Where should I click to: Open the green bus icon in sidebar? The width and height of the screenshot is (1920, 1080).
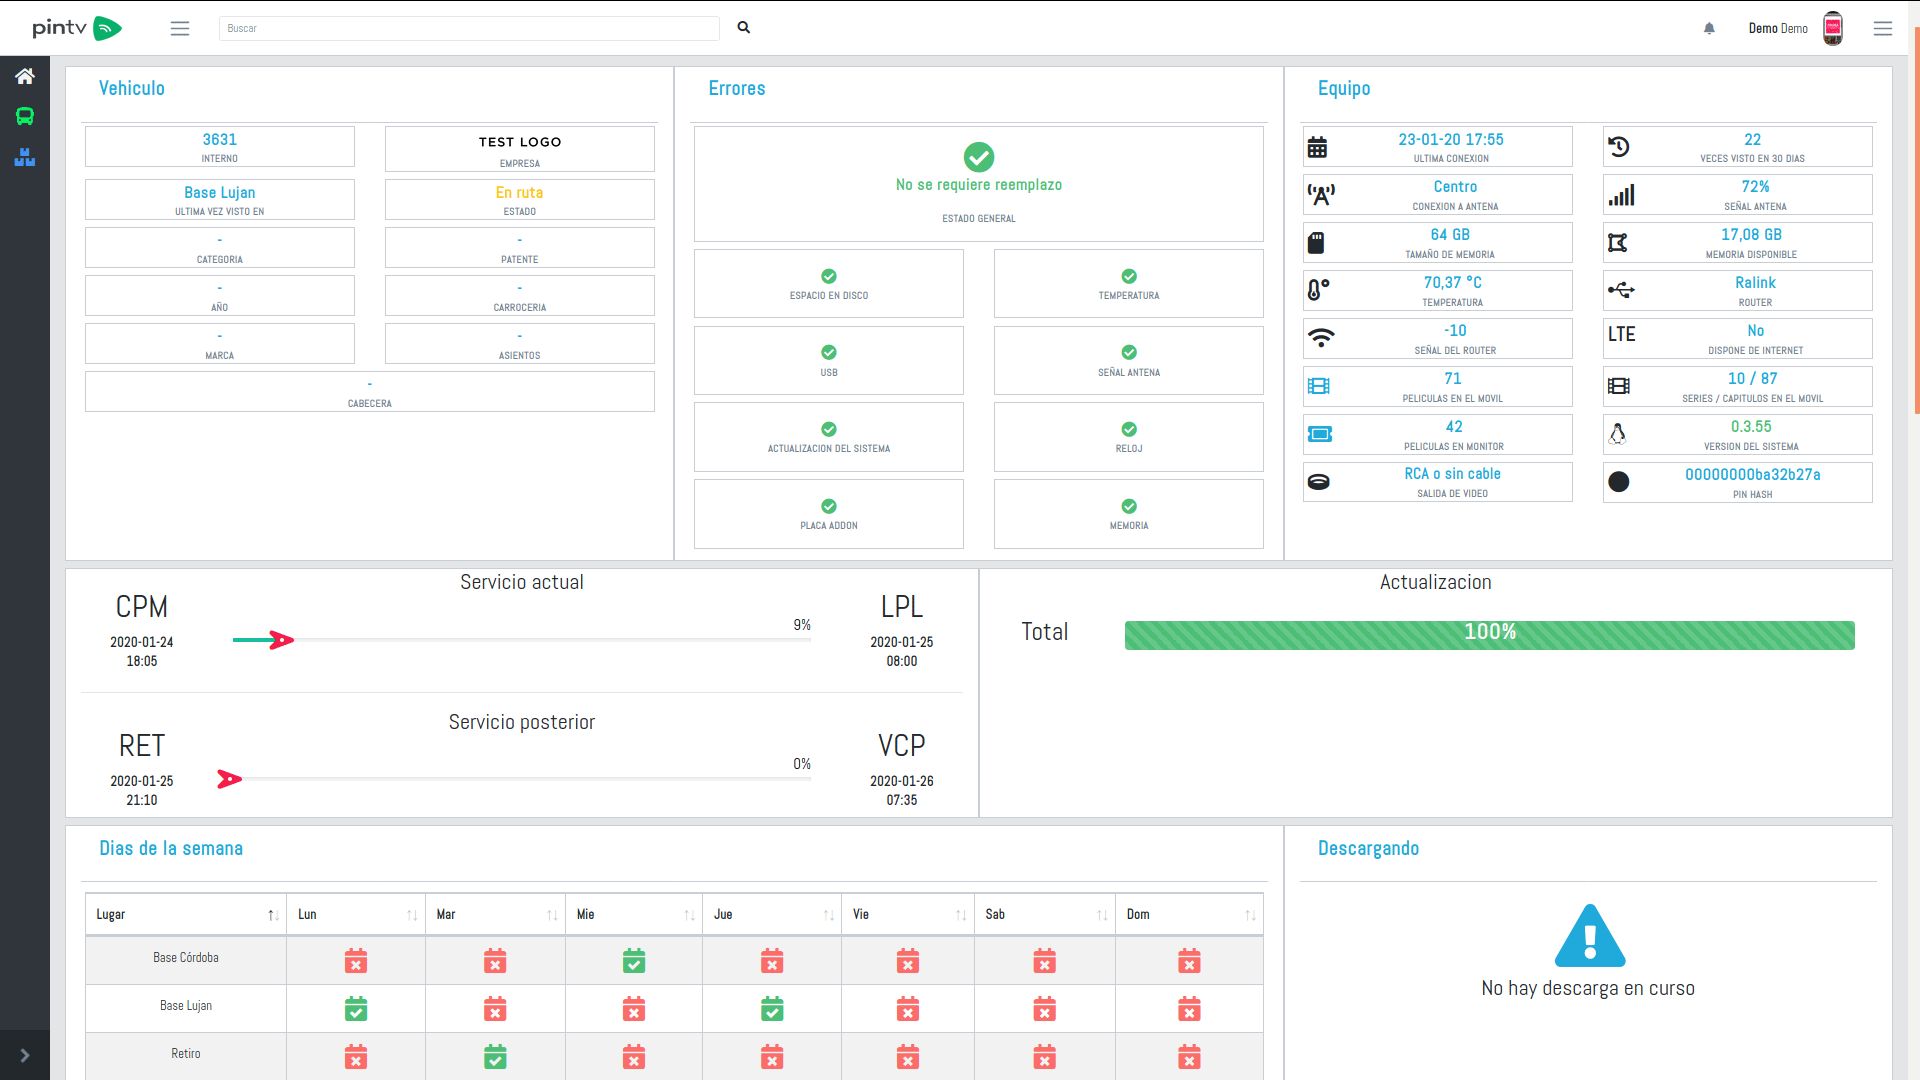tap(25, 117)
